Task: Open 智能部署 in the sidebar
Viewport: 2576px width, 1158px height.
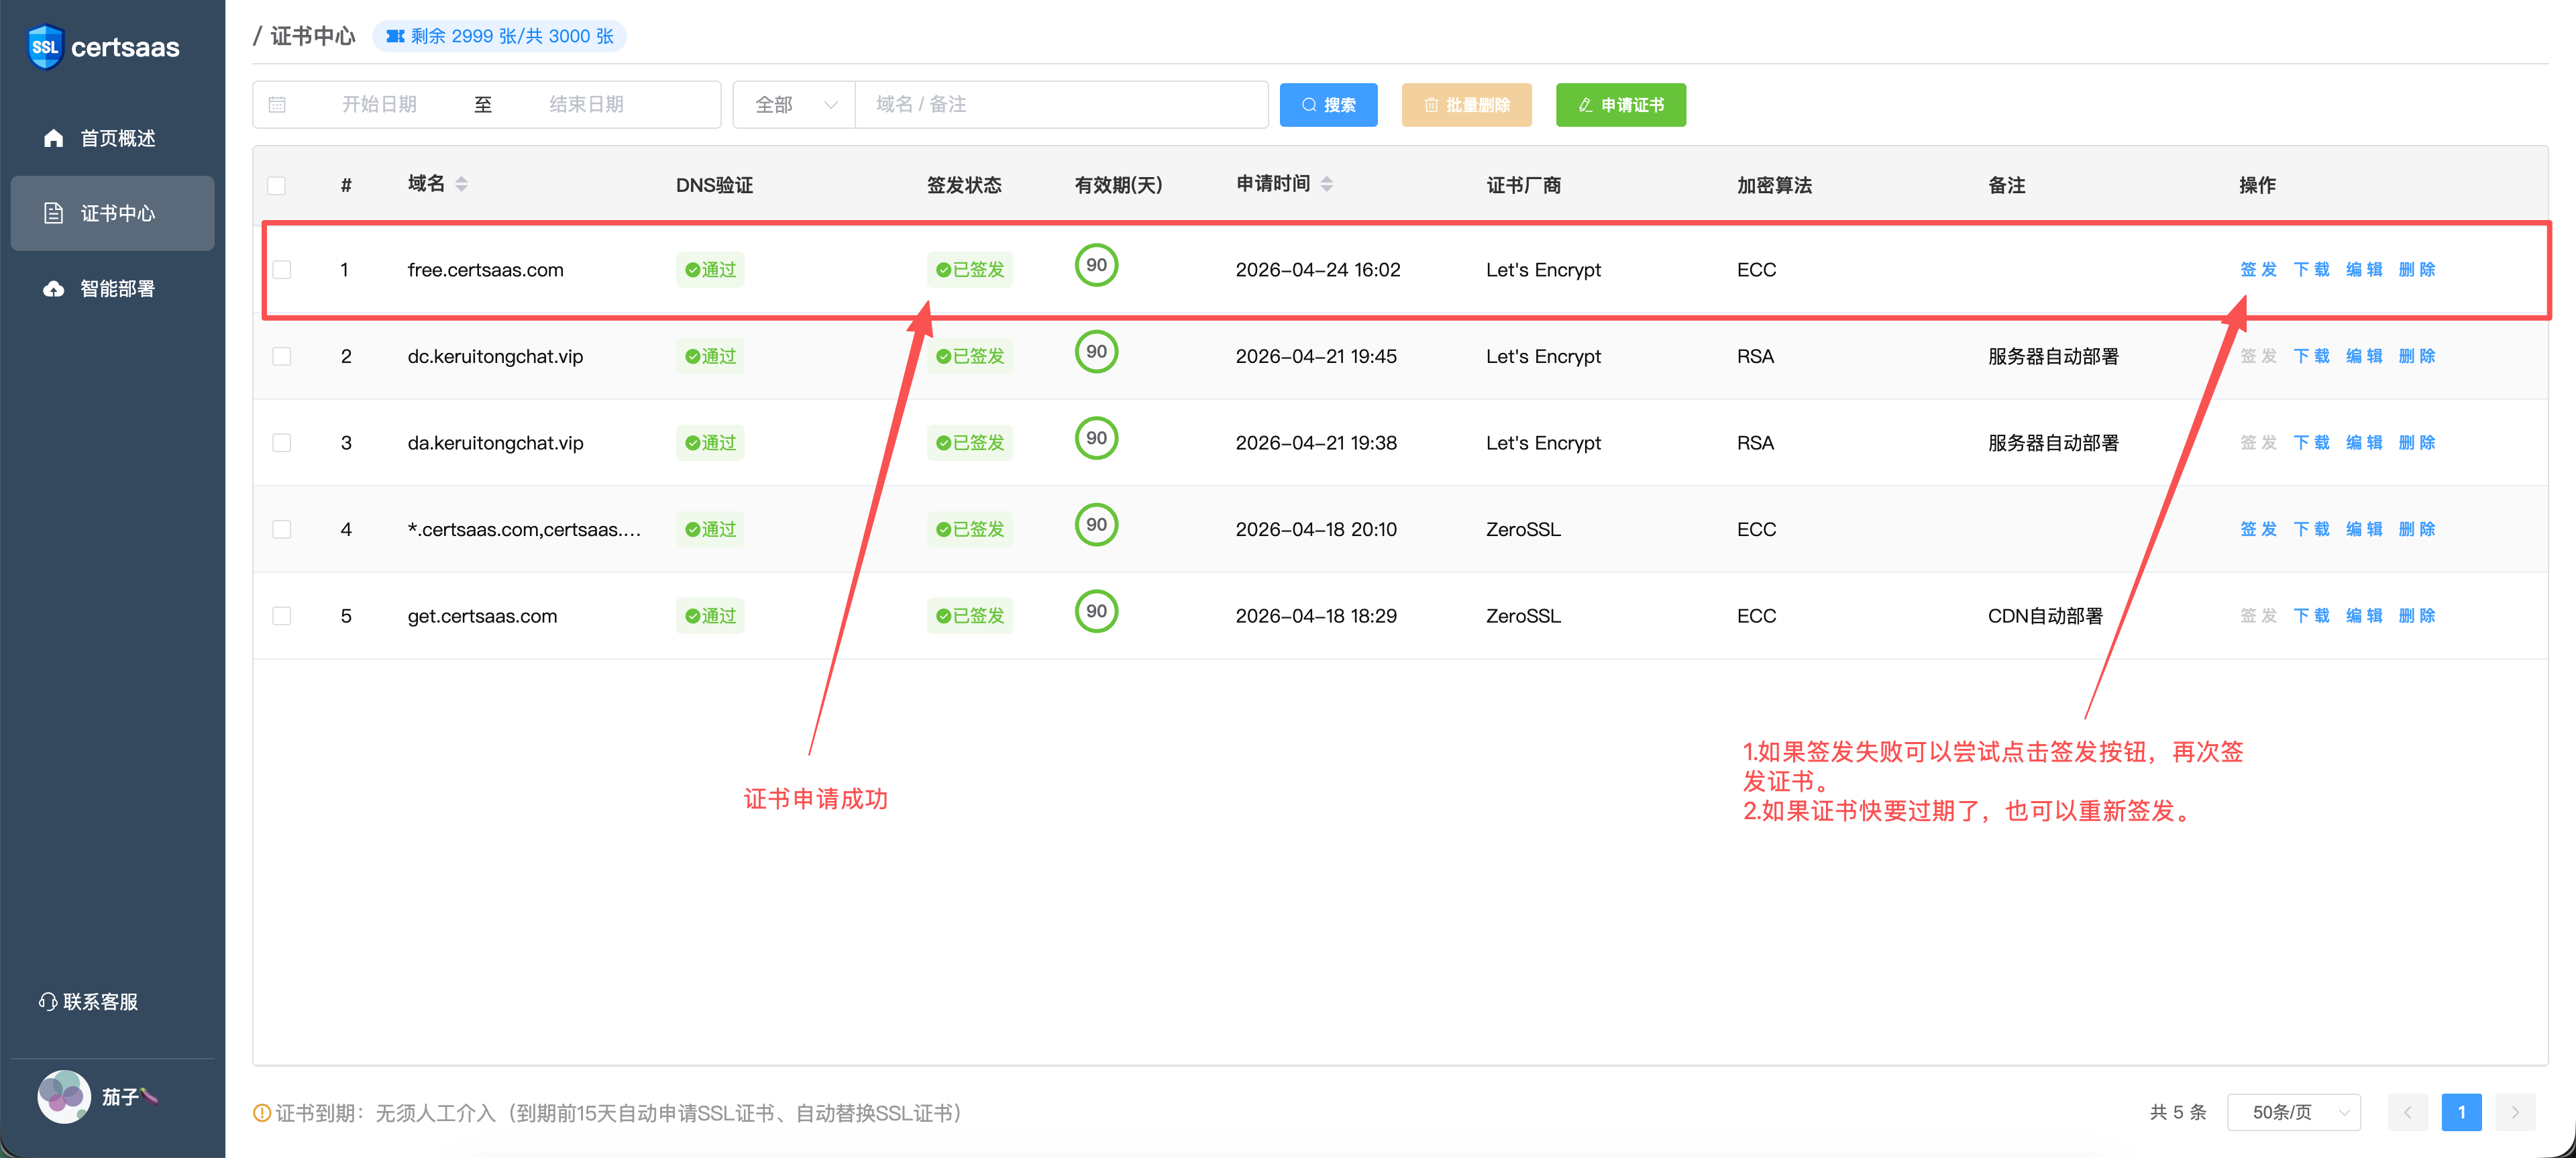Action: (x=112, y=288)
